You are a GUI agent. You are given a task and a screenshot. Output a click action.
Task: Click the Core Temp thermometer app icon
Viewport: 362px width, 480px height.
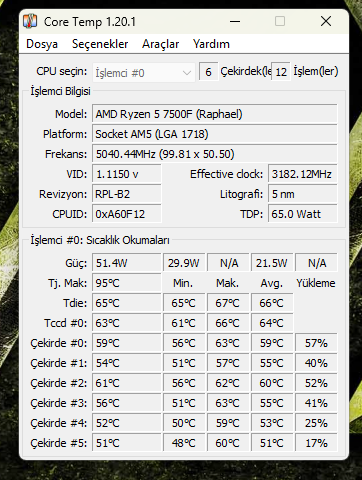[30, 21]
